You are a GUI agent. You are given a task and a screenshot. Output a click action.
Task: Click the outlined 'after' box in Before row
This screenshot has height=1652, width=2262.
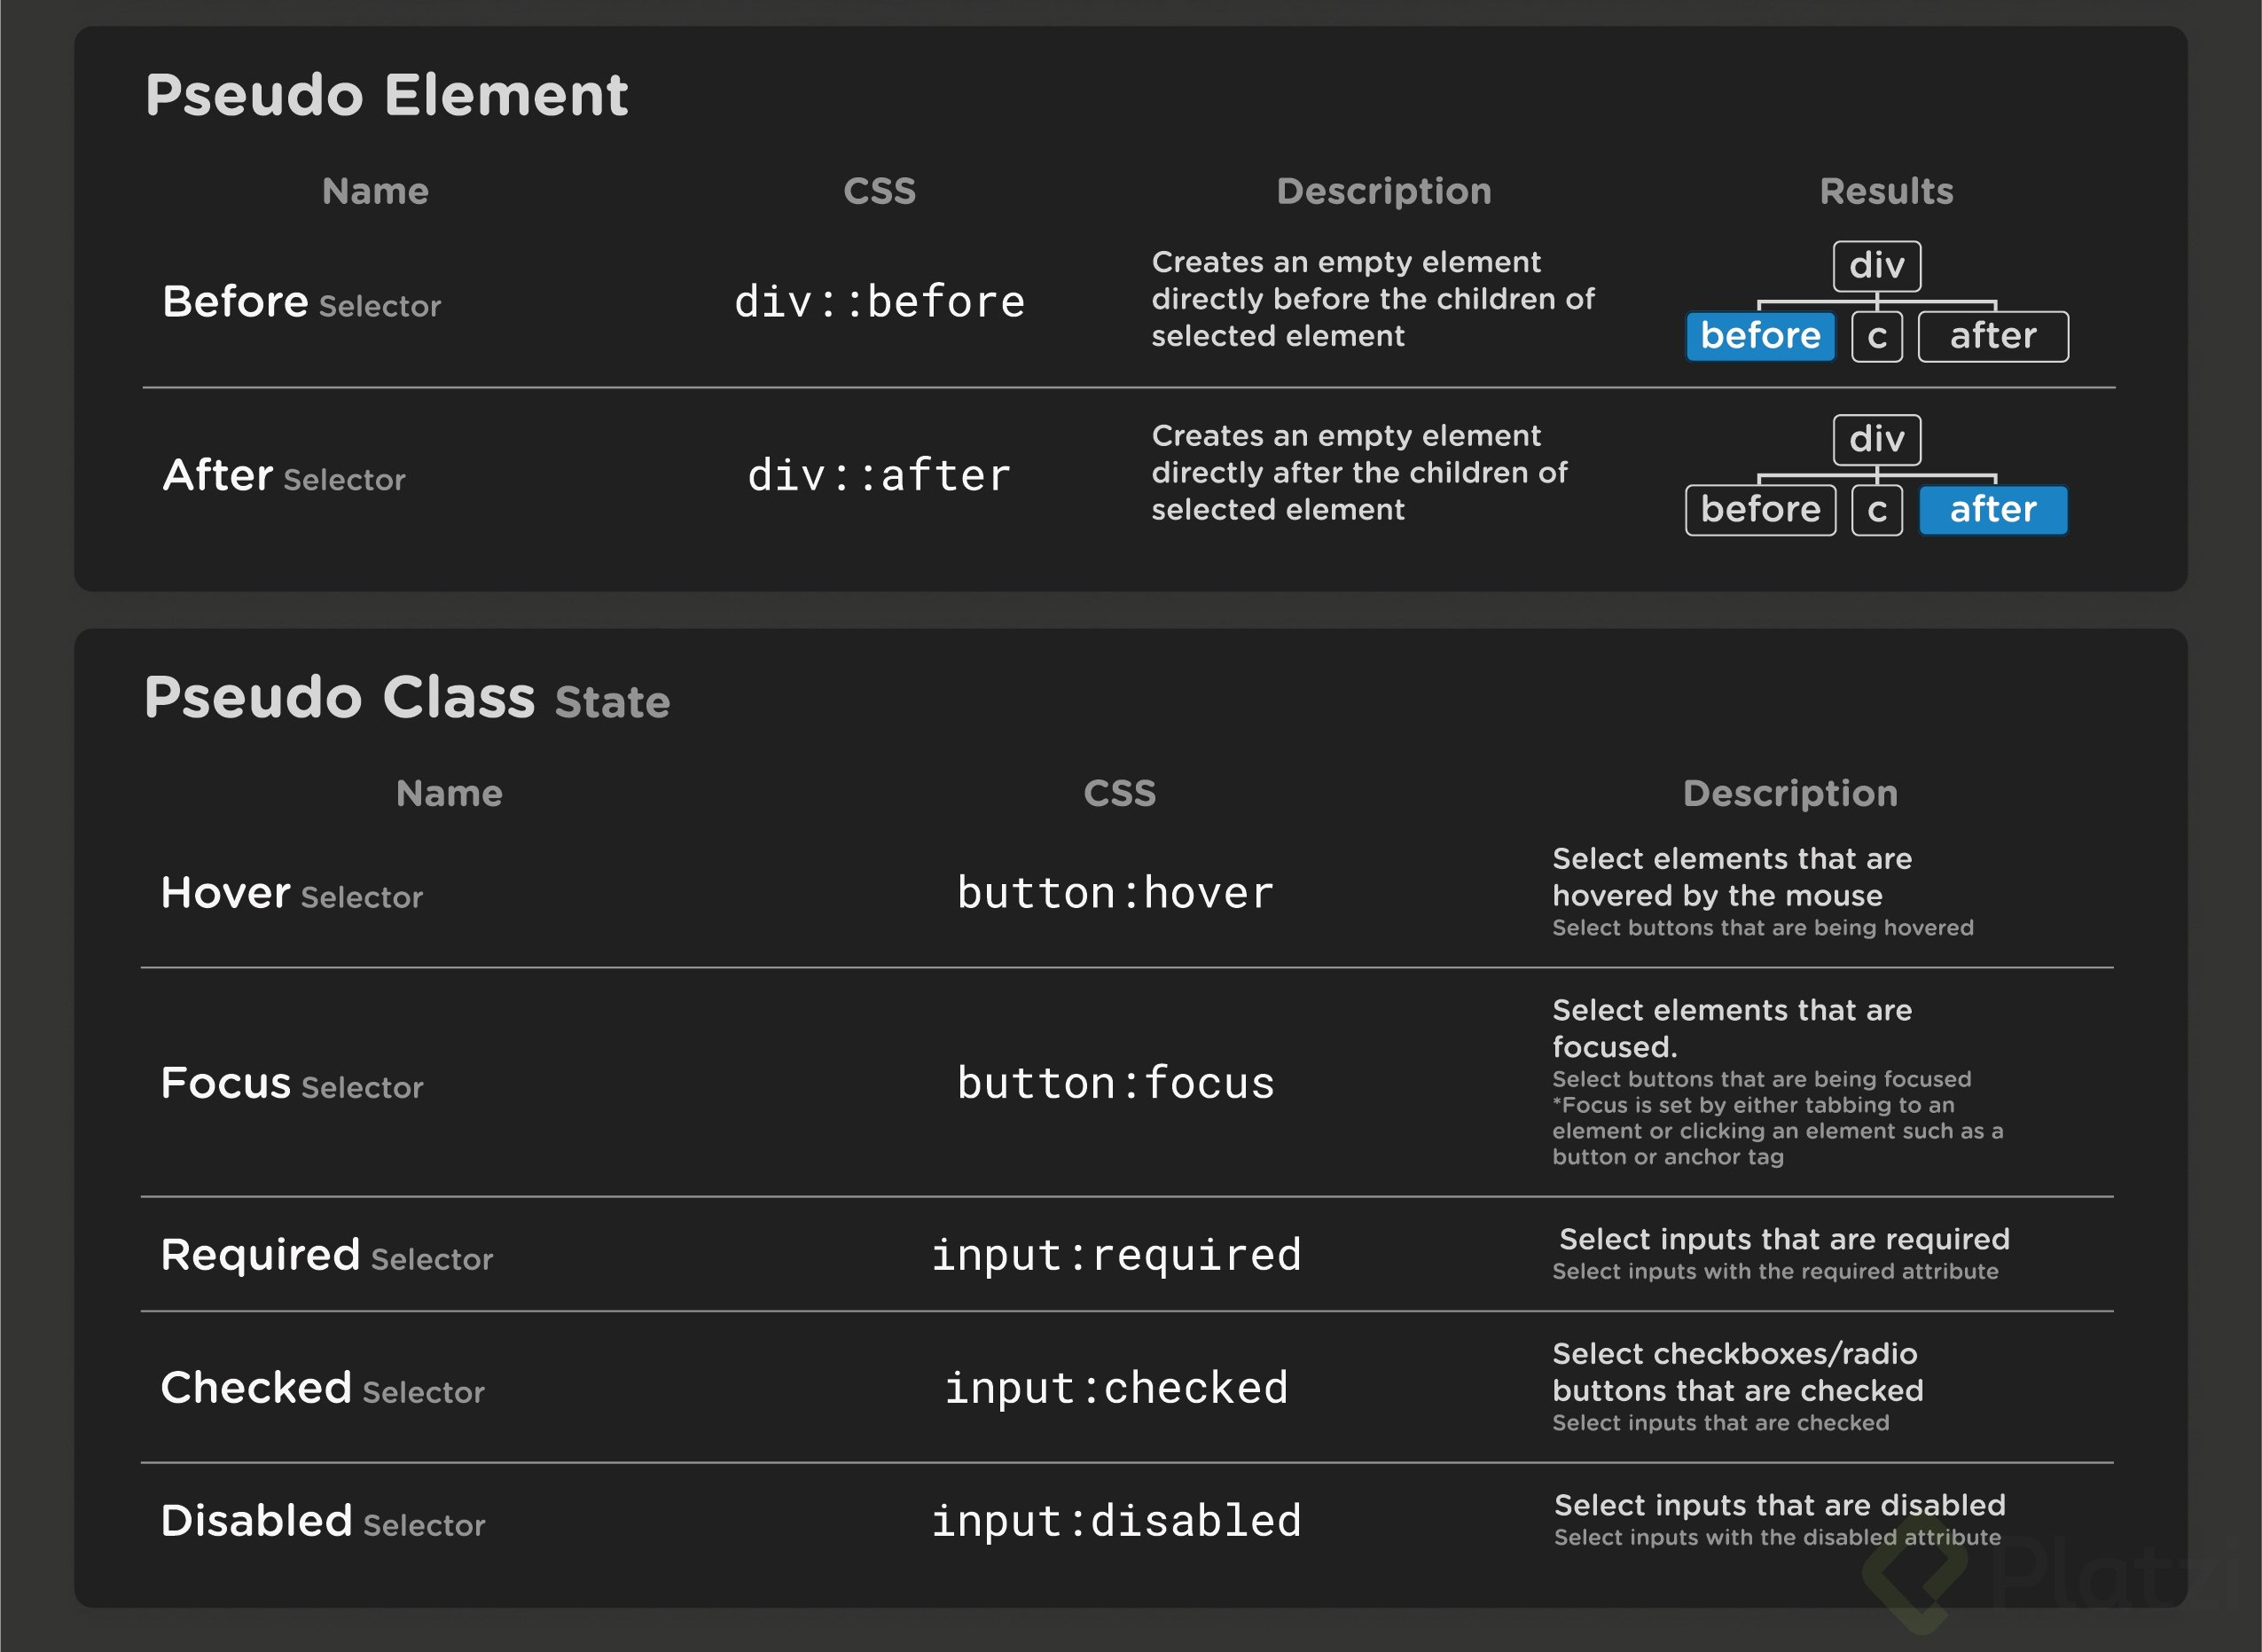pos(1993,336)
